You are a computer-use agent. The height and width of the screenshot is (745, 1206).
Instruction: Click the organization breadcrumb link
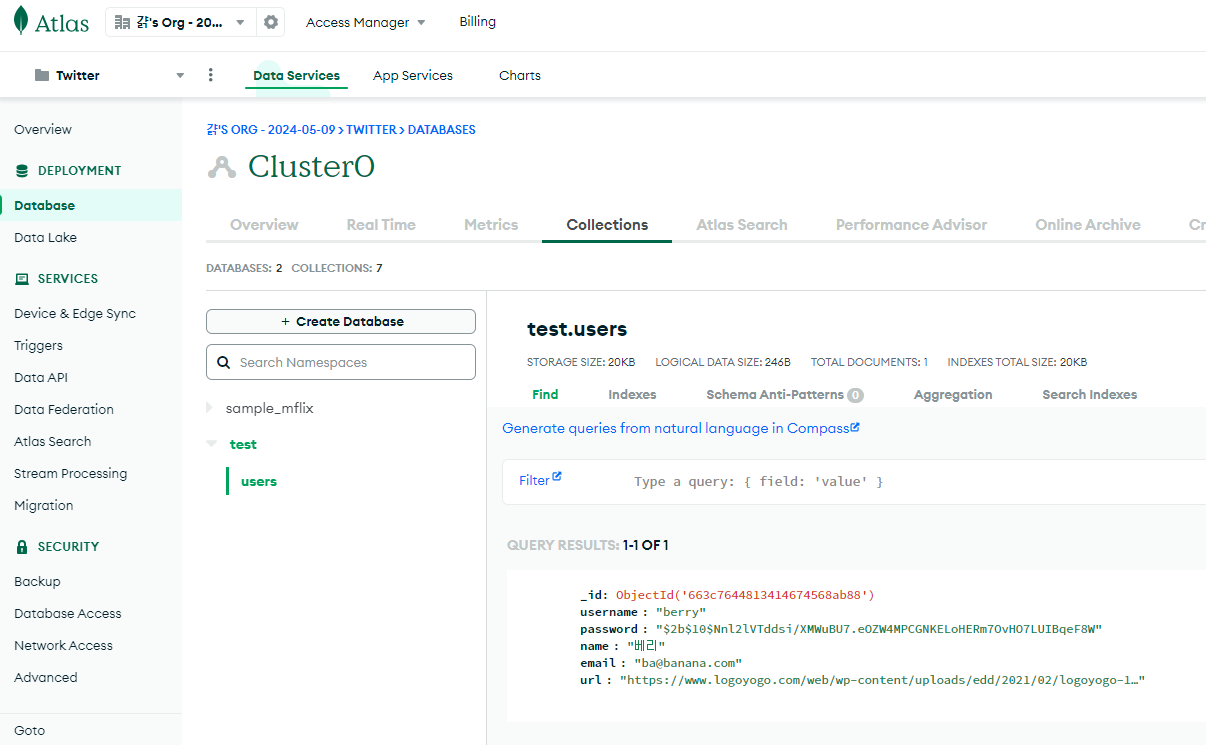tap(270, 130)
